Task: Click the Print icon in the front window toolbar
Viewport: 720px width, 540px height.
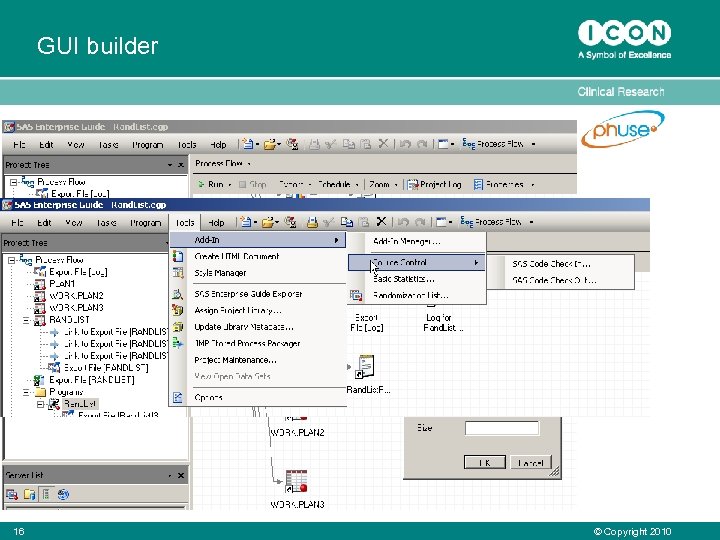Action: click(312, 222)
